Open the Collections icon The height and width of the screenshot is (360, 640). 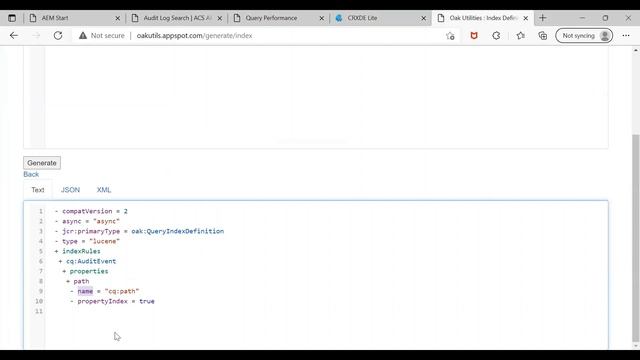click(542, 36)
